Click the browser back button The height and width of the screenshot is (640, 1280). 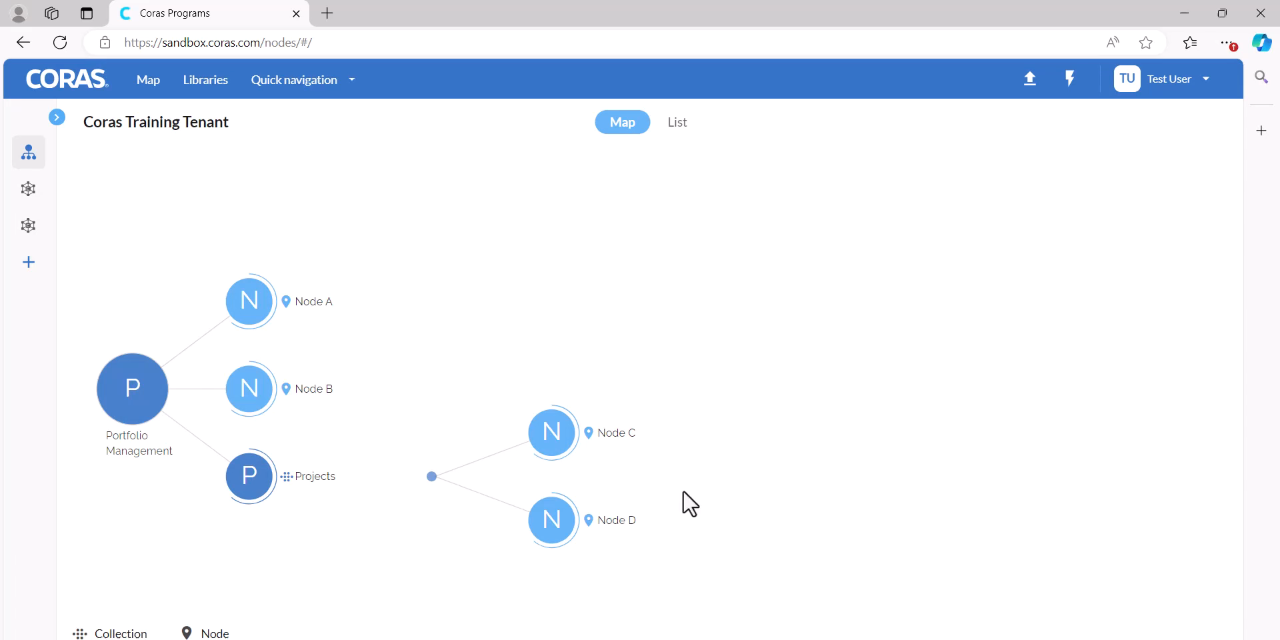[x=23, y=42]
